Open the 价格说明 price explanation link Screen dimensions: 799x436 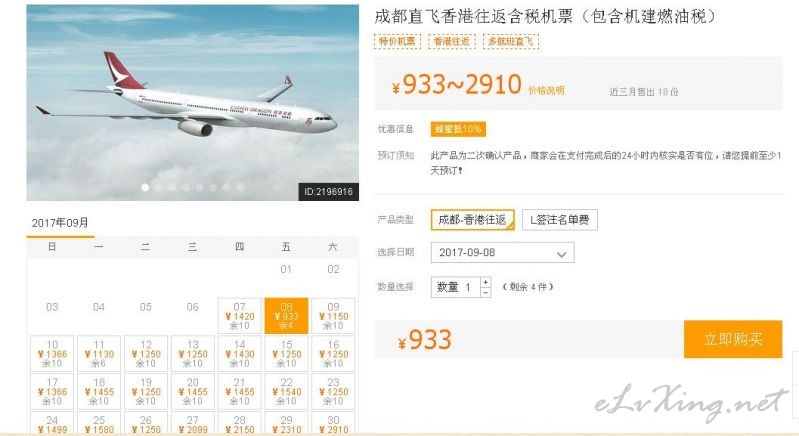(x=546, y=91)
